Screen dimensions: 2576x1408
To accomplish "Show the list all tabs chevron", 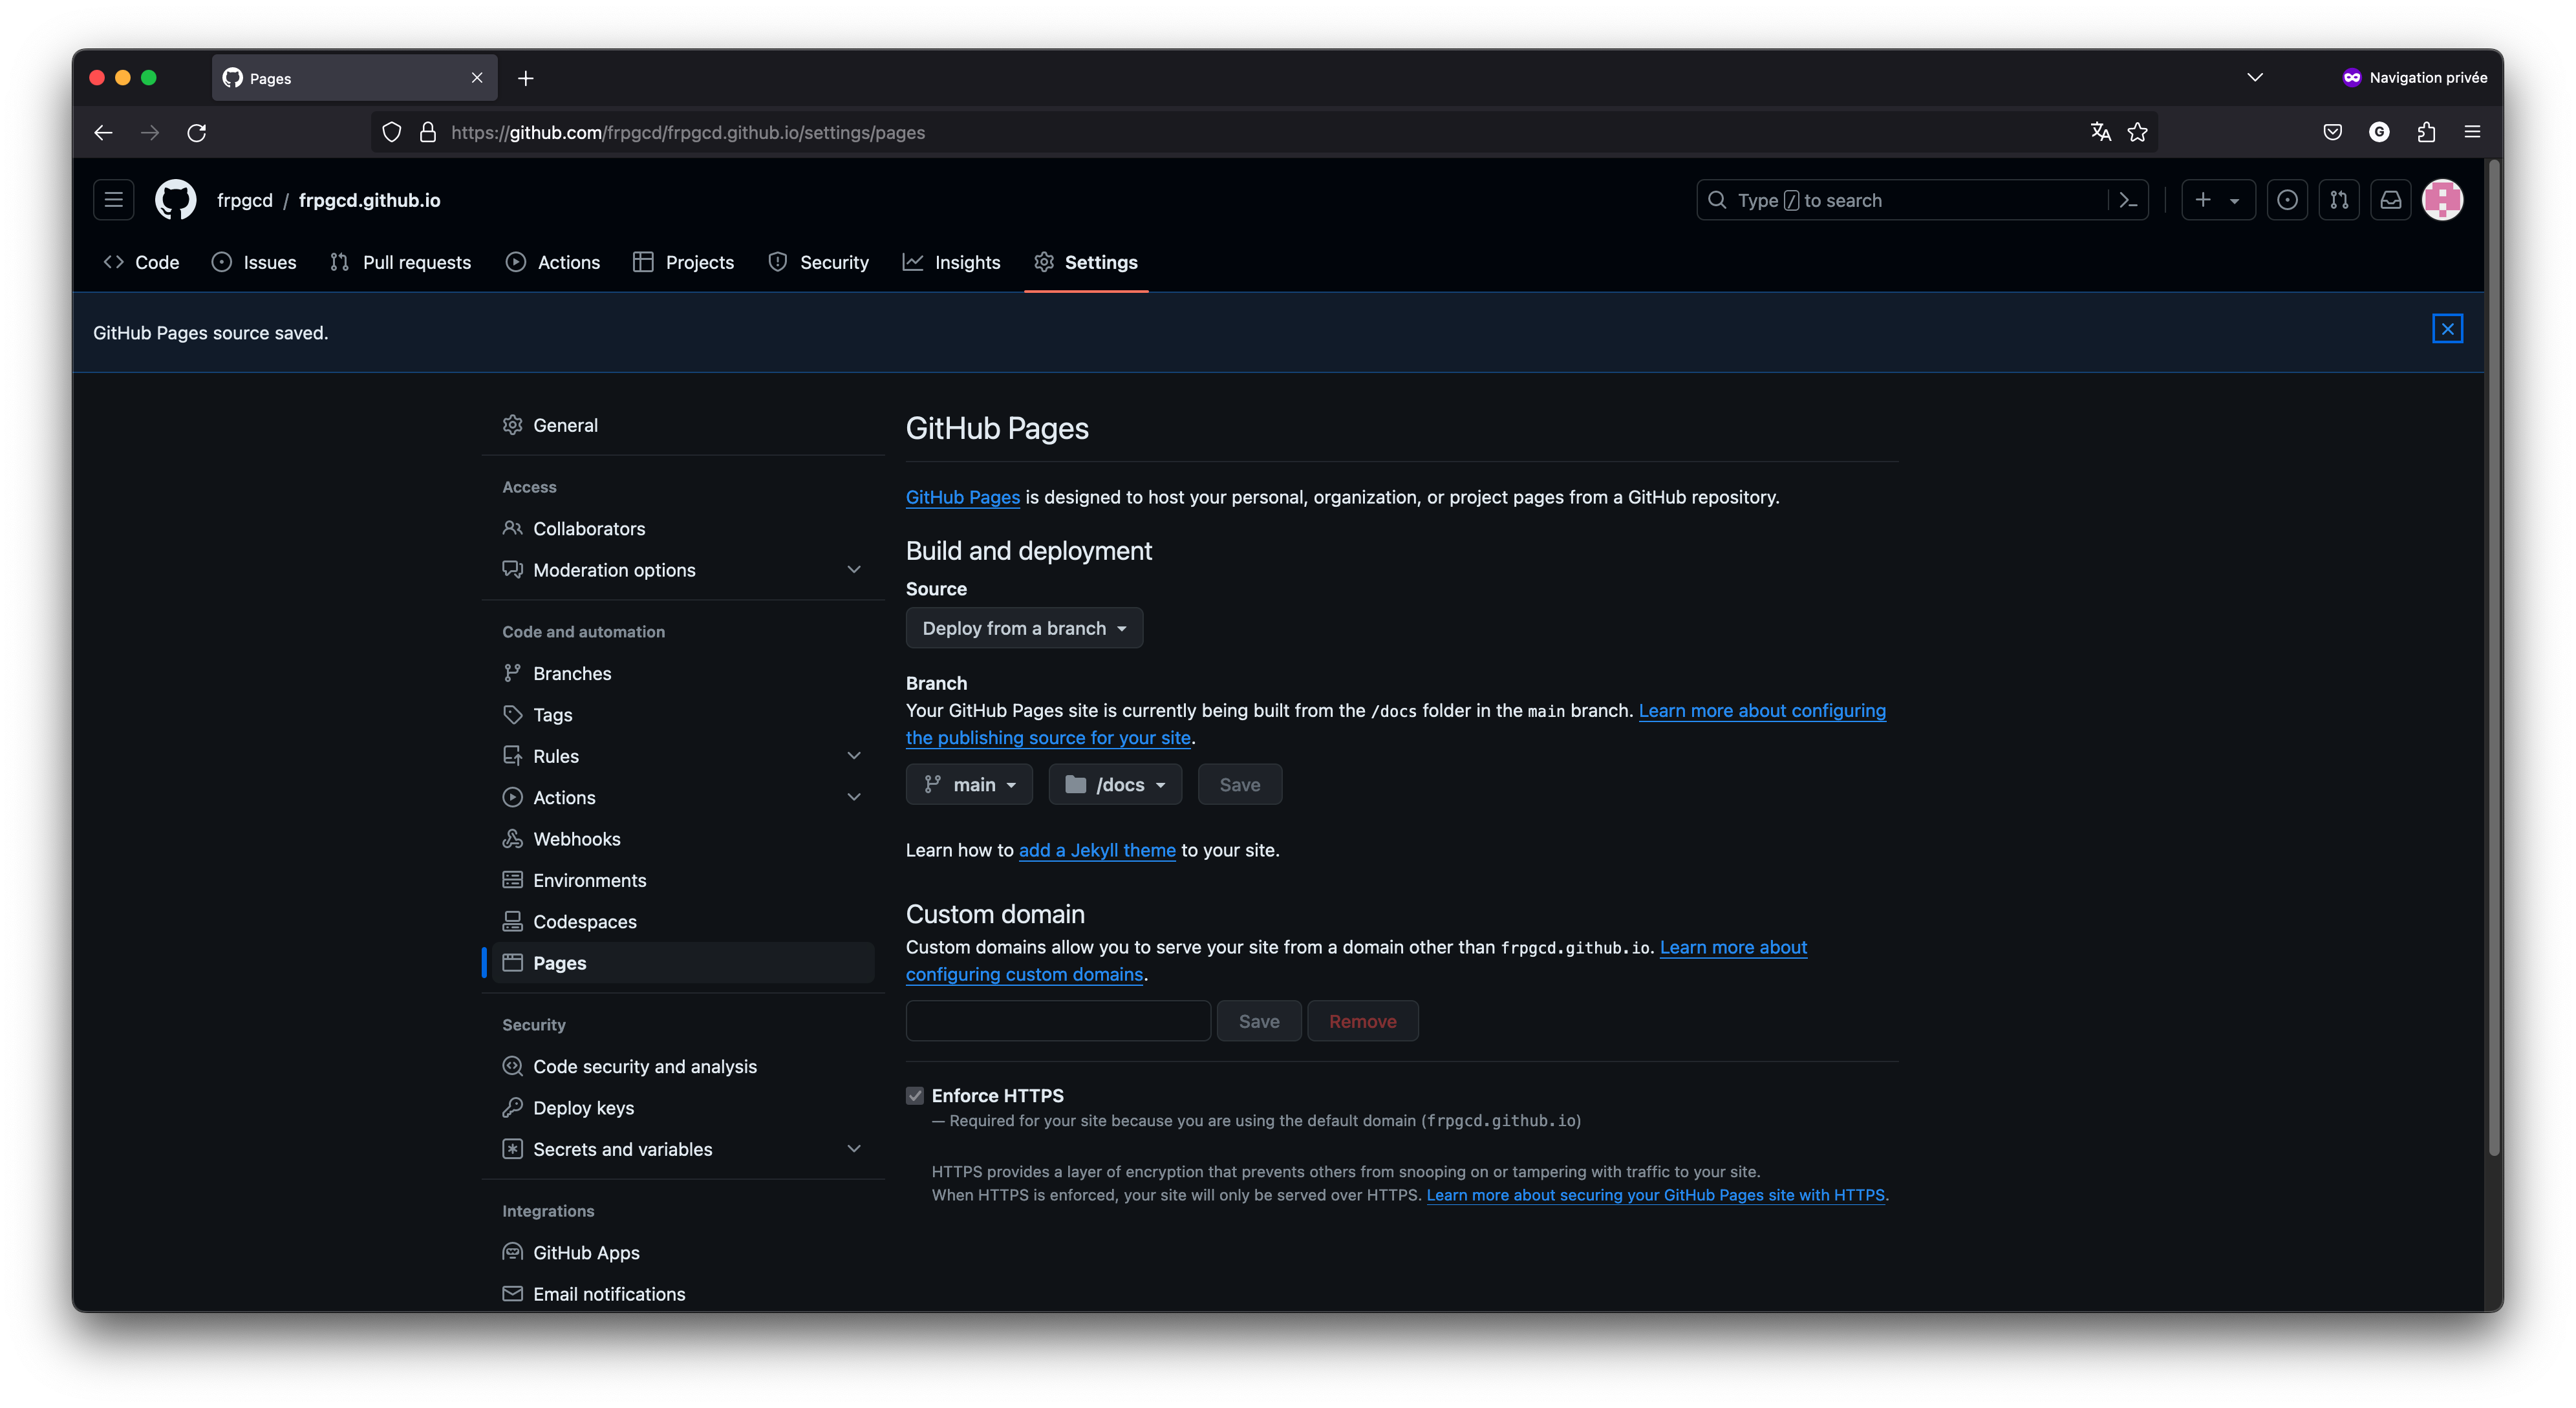I will (2255, 77).
